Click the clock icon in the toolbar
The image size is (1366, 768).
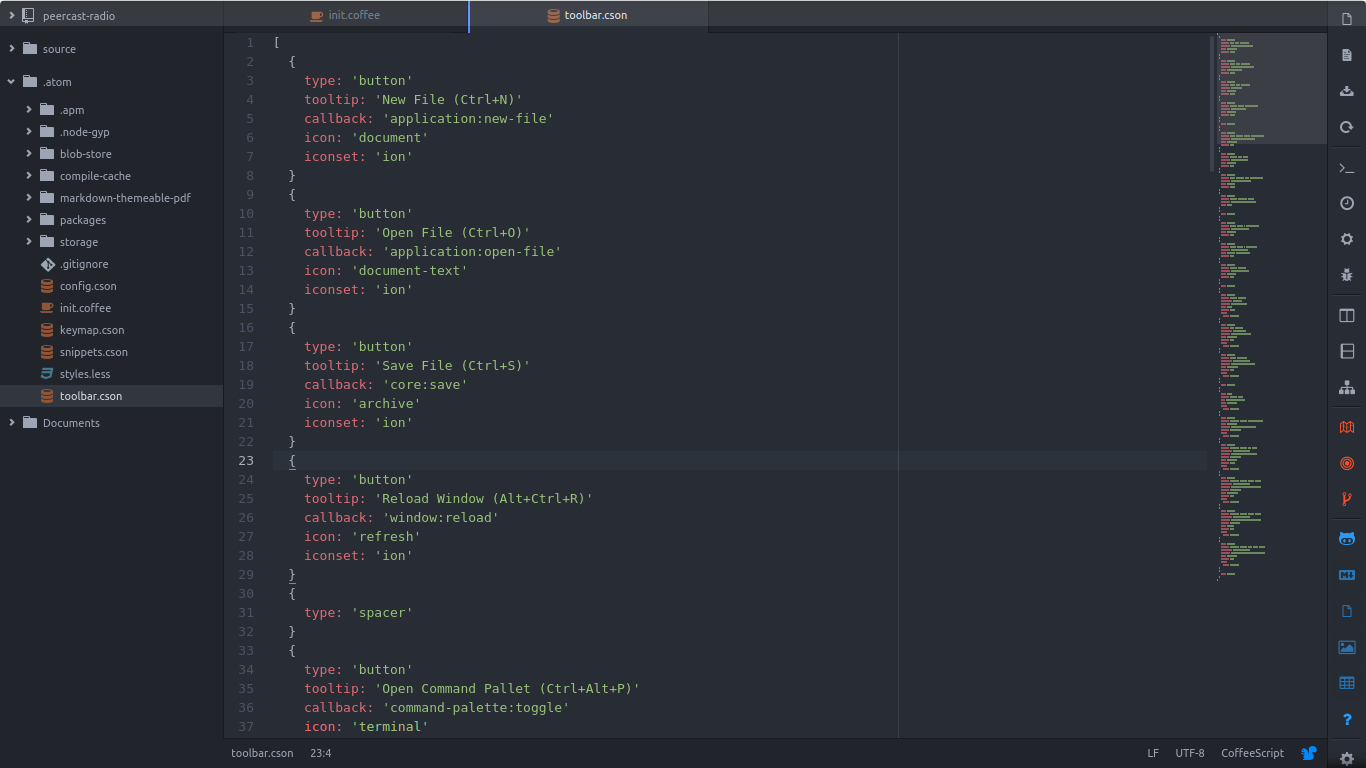(1347, 203)
